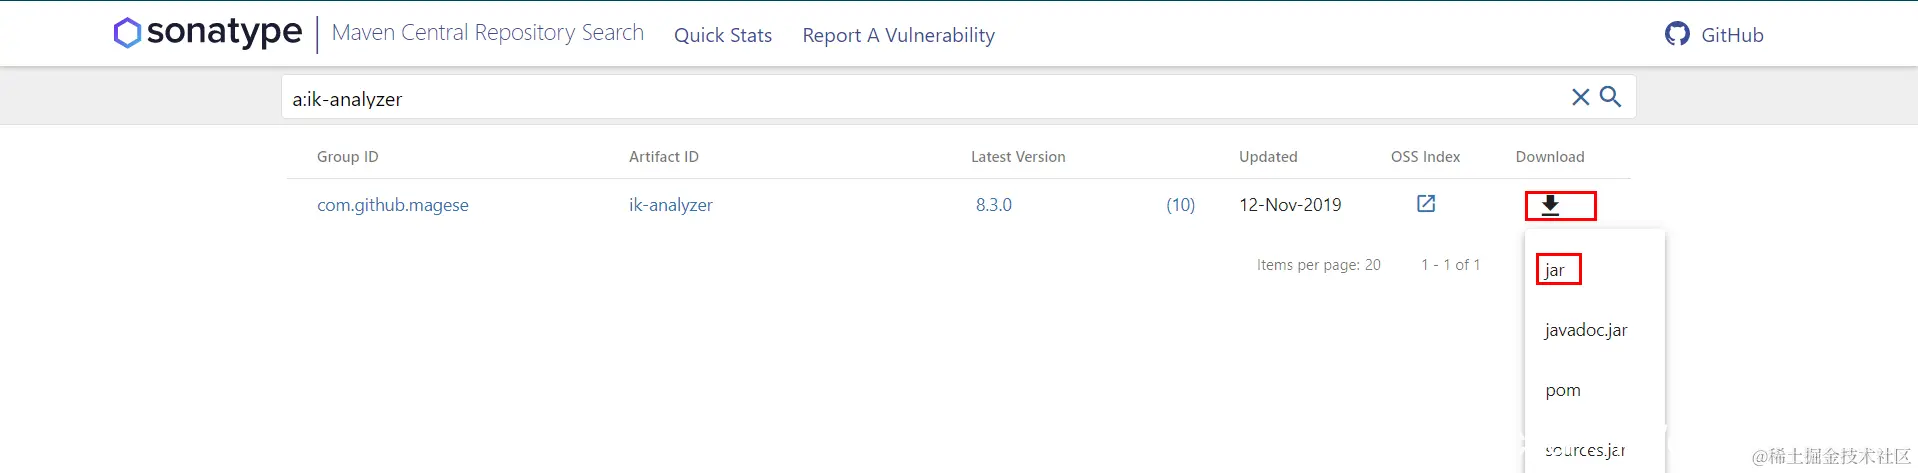Screen dimensions: 1918x473
Task: Run search with the magnifying glass icon
Action: click(x=1610, y=97)
